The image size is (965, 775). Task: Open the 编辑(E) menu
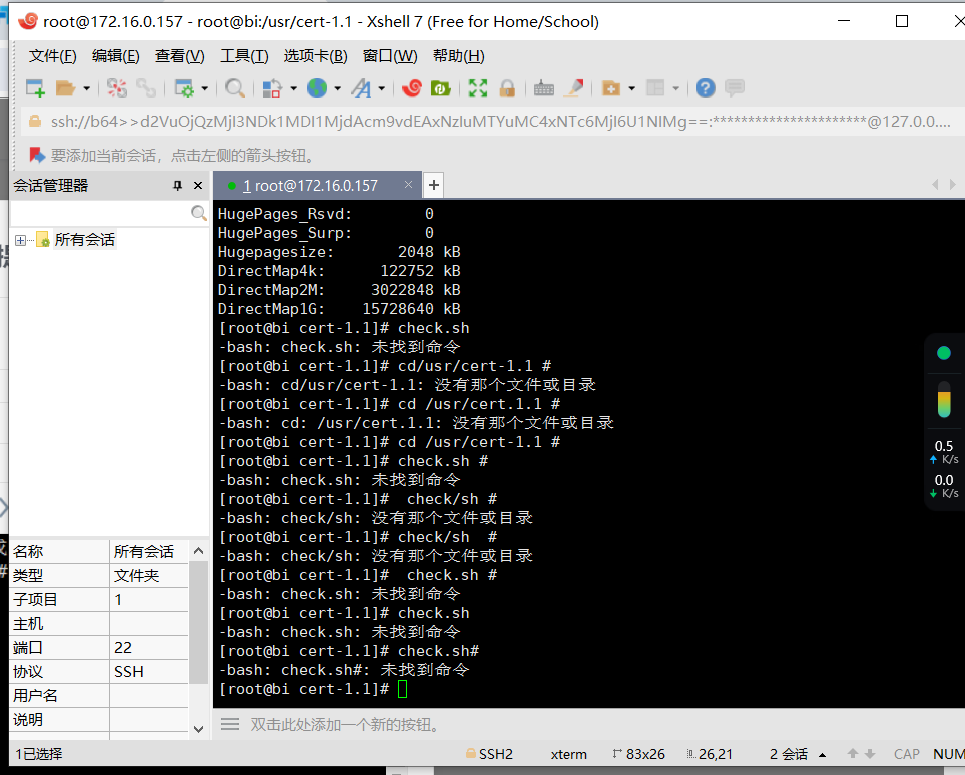[x=116, y=56]
